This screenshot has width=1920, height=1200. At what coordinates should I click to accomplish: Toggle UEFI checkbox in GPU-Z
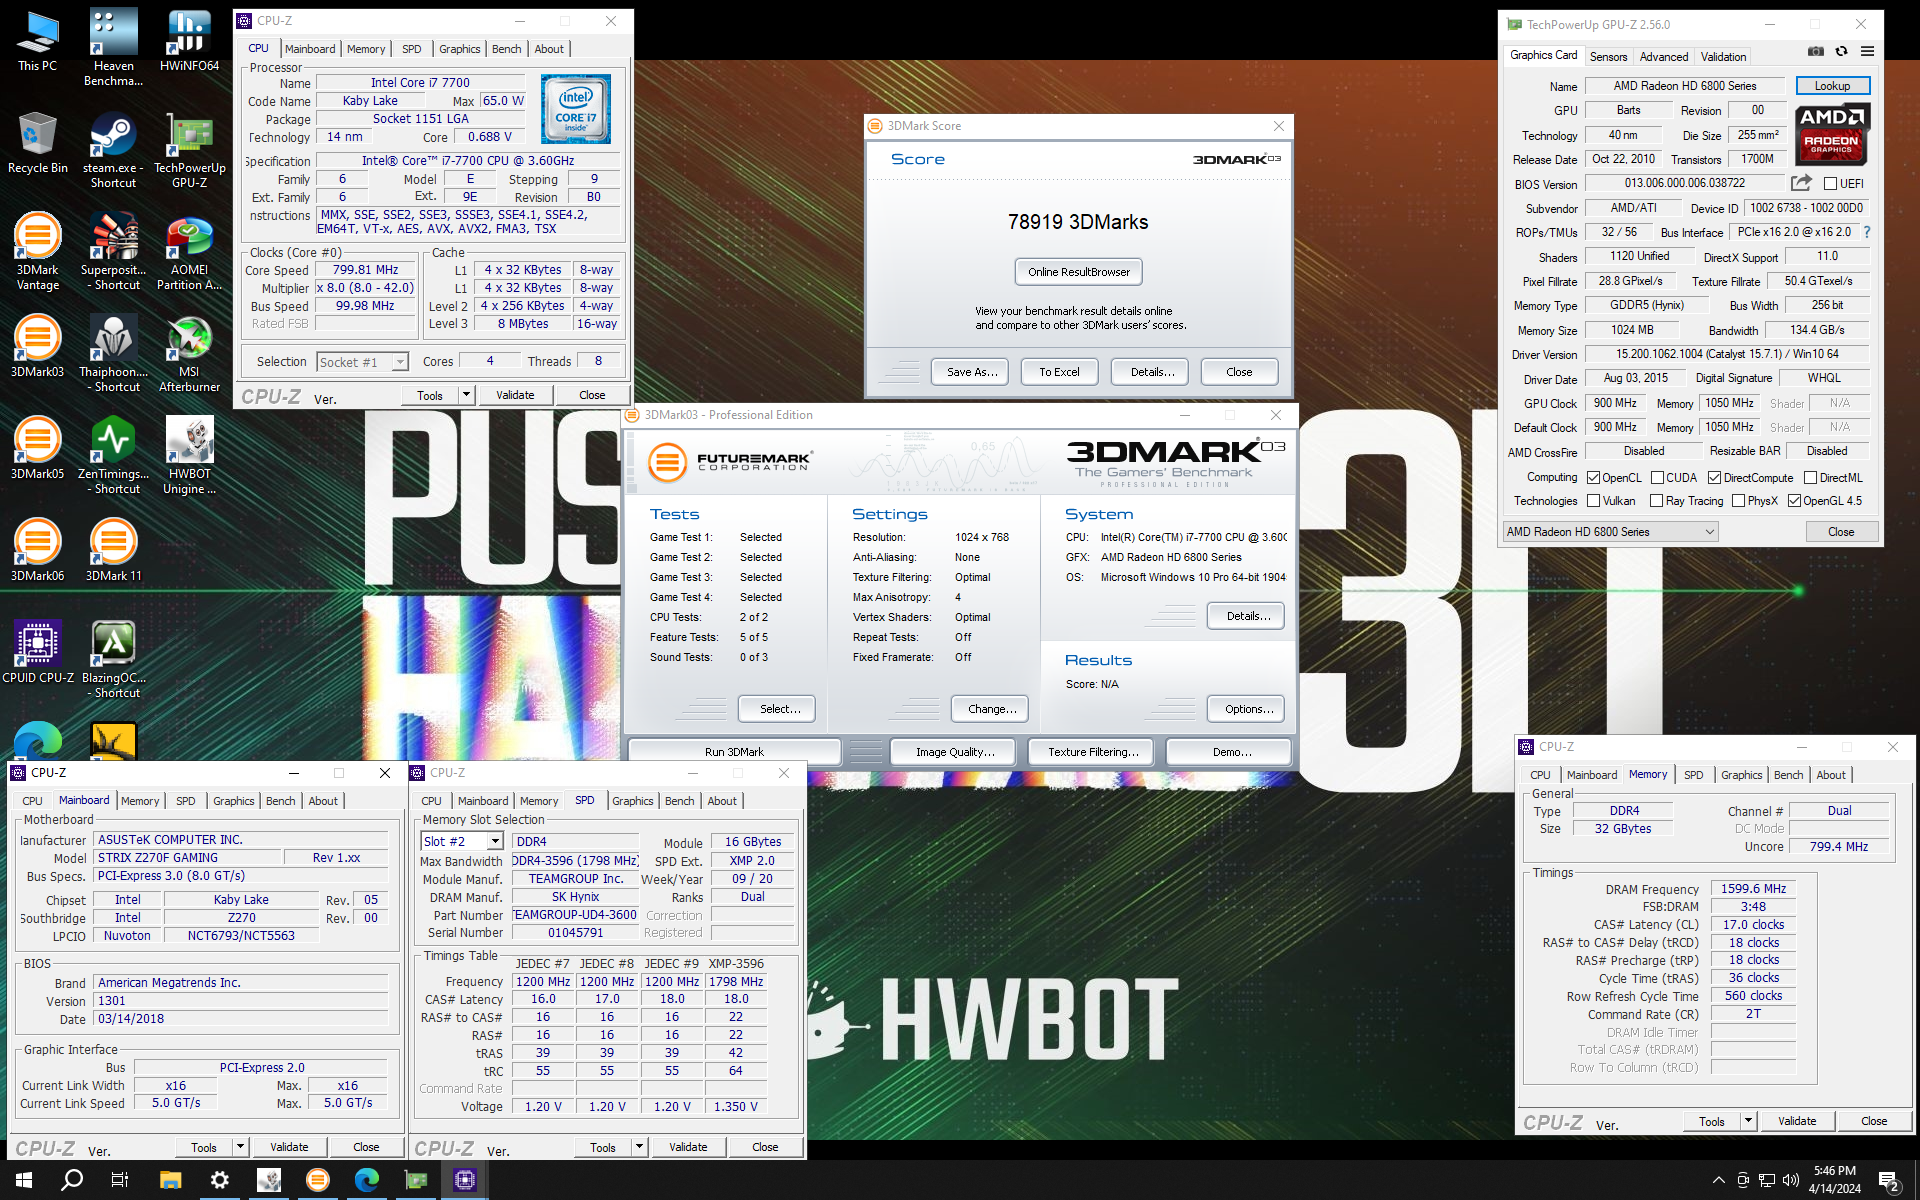tap(1830, 184)
